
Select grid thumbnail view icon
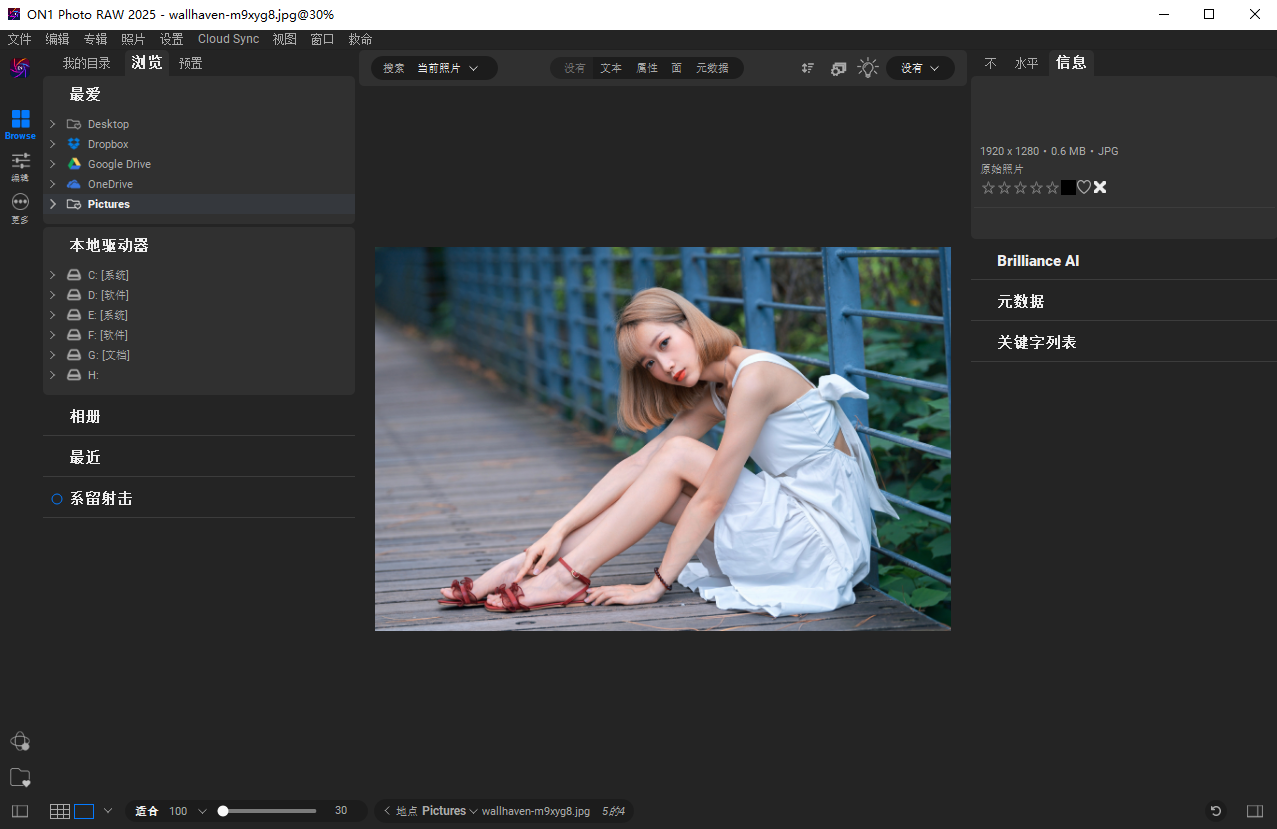tap(60, 811)
